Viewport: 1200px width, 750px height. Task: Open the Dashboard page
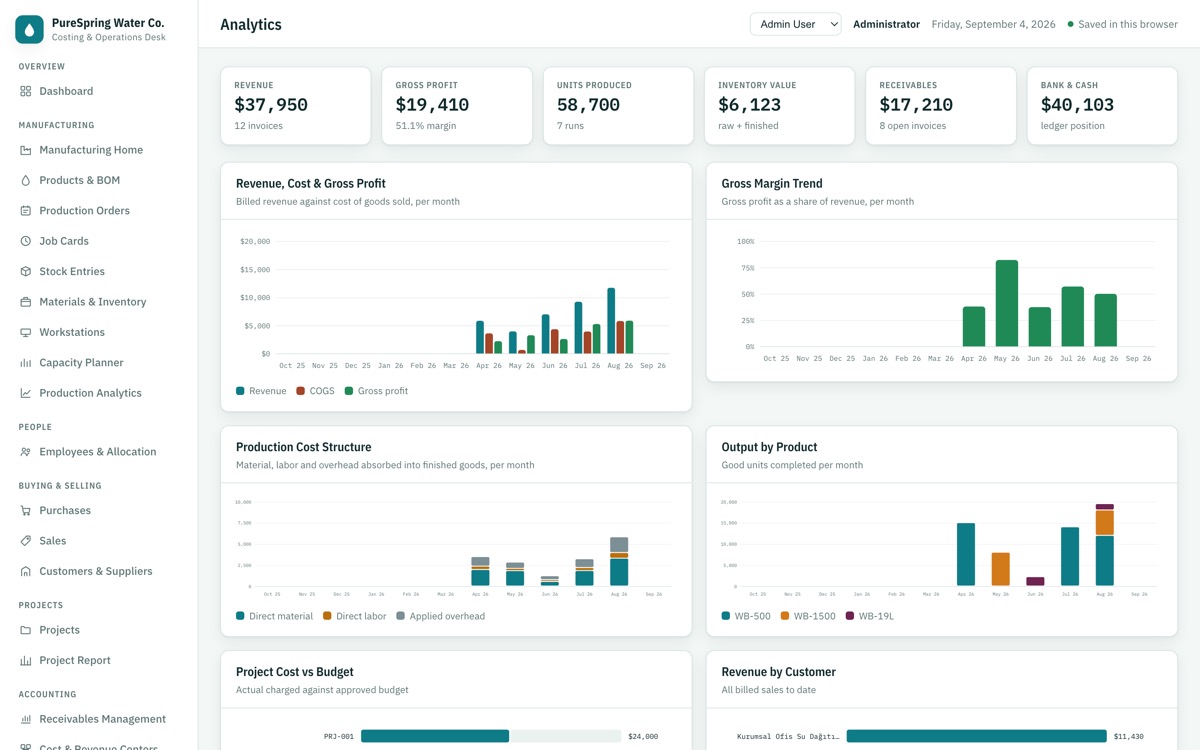pyautogui.click(x=99, y=91)
